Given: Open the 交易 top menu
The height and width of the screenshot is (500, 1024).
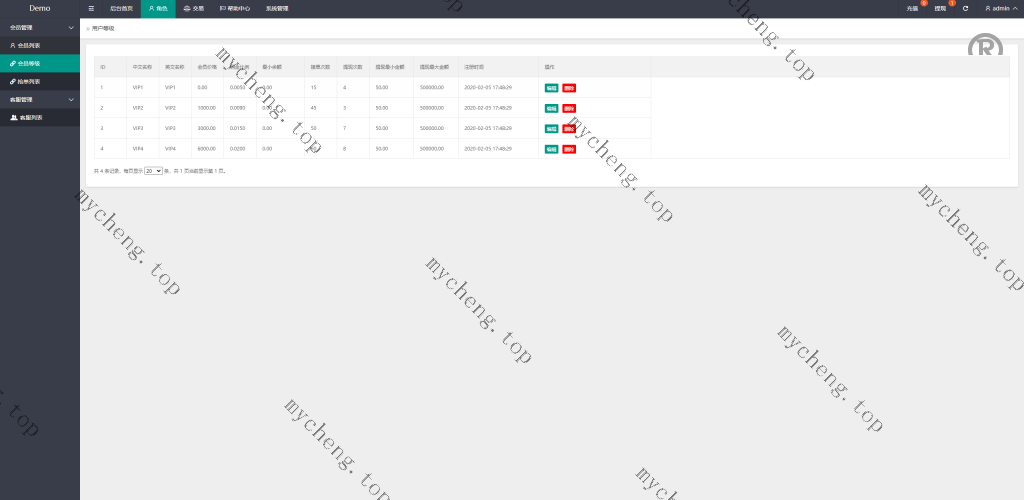Looking at the screenshot, I should [193, 8].
